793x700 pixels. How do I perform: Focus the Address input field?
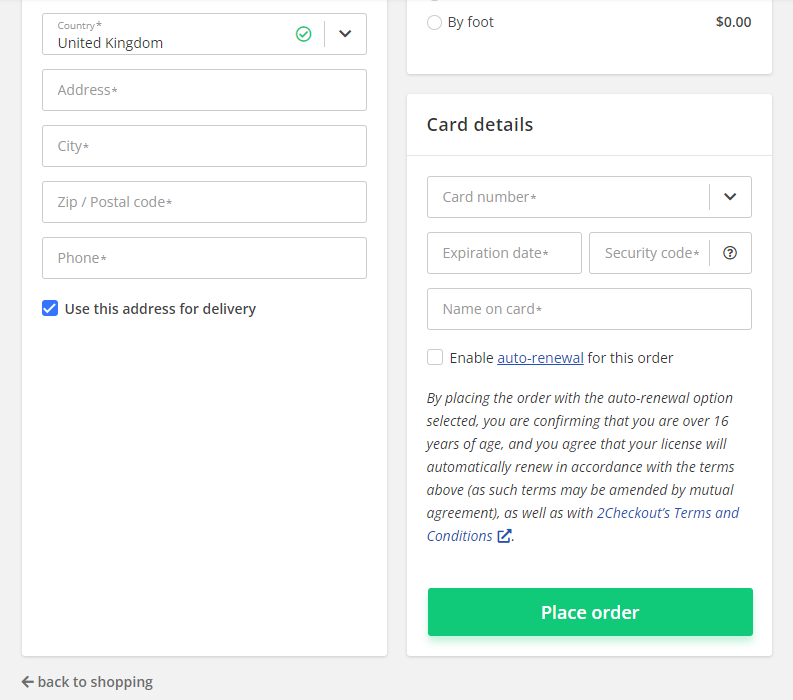point(204,90)
